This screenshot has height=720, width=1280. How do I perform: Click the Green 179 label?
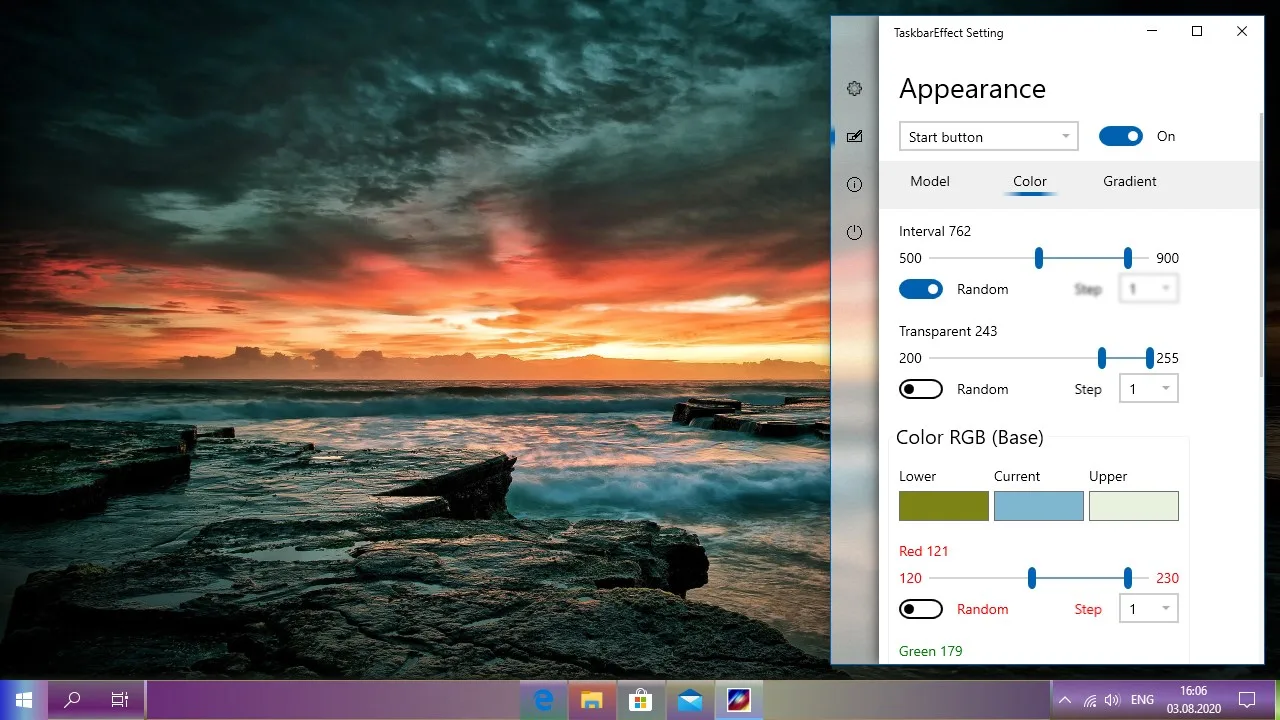click(x=931, y=651)
